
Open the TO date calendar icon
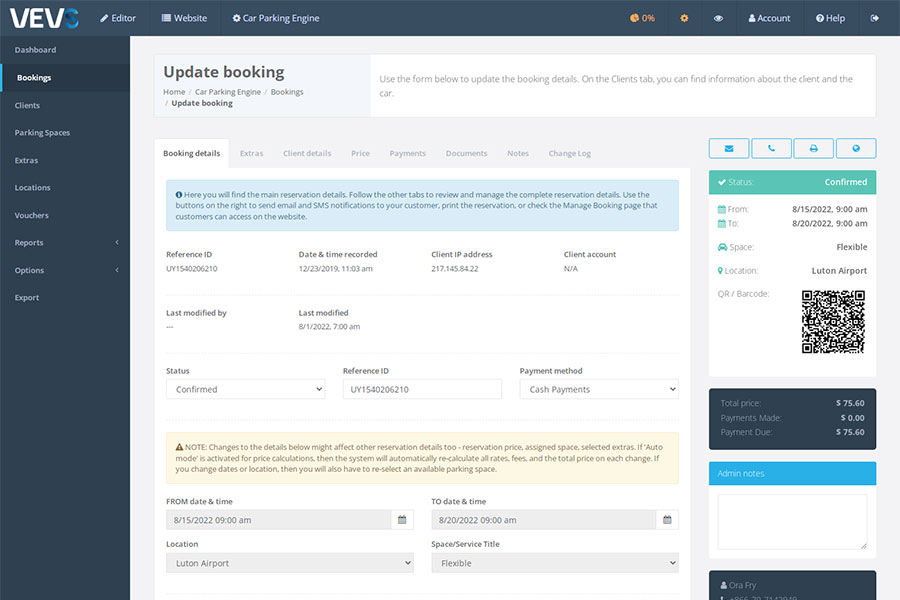[667, 520]
